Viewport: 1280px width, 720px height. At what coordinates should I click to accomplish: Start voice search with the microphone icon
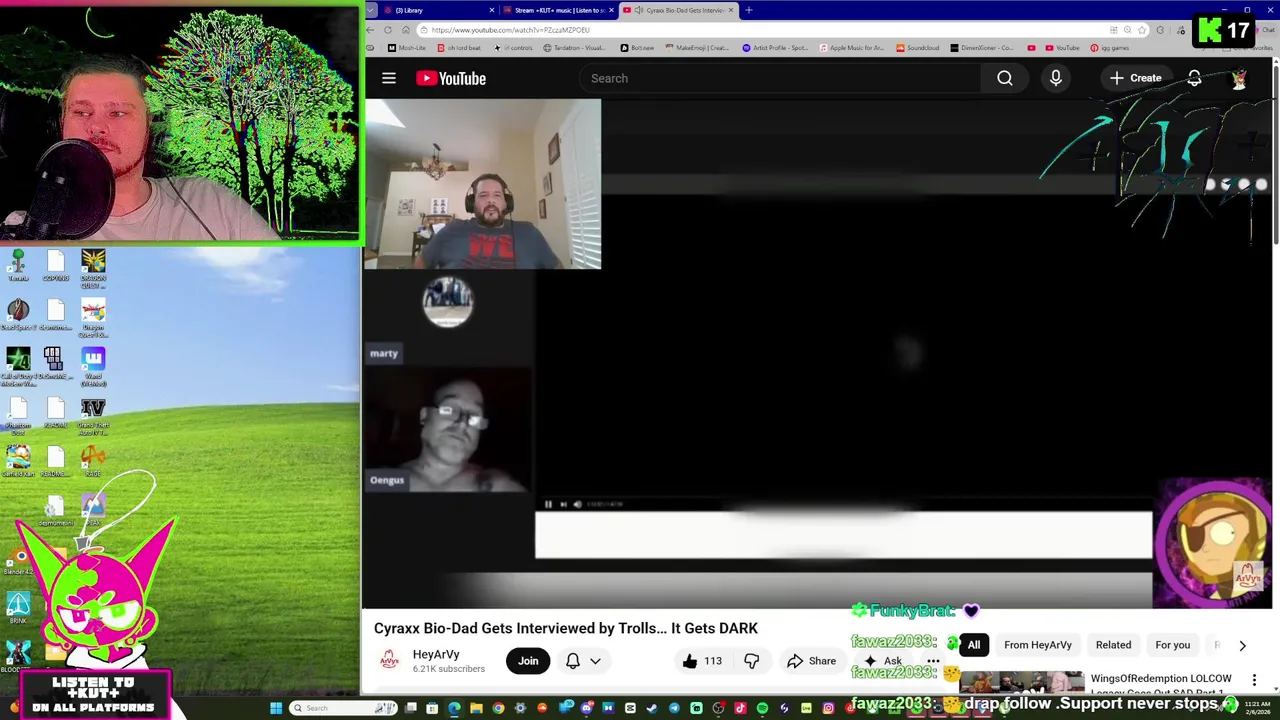pyautogui.click(x=1056, y=78)
